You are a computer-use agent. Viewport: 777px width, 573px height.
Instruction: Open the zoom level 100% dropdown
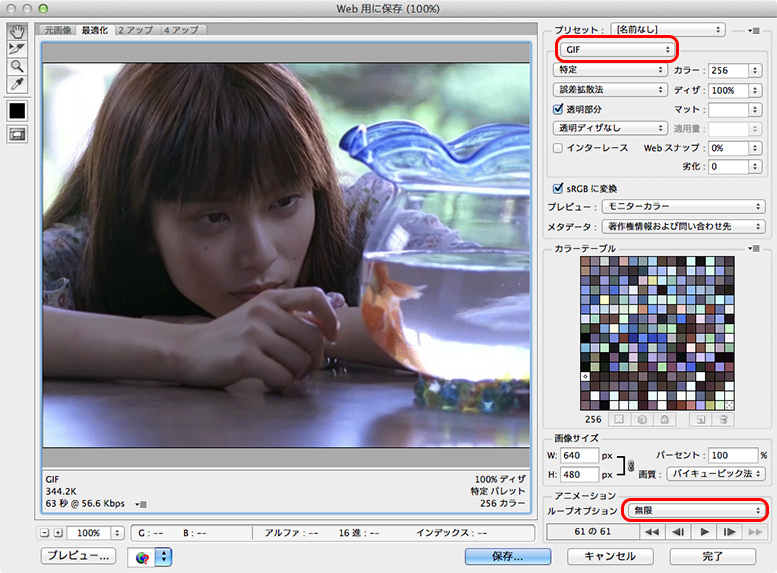(117, 533)
